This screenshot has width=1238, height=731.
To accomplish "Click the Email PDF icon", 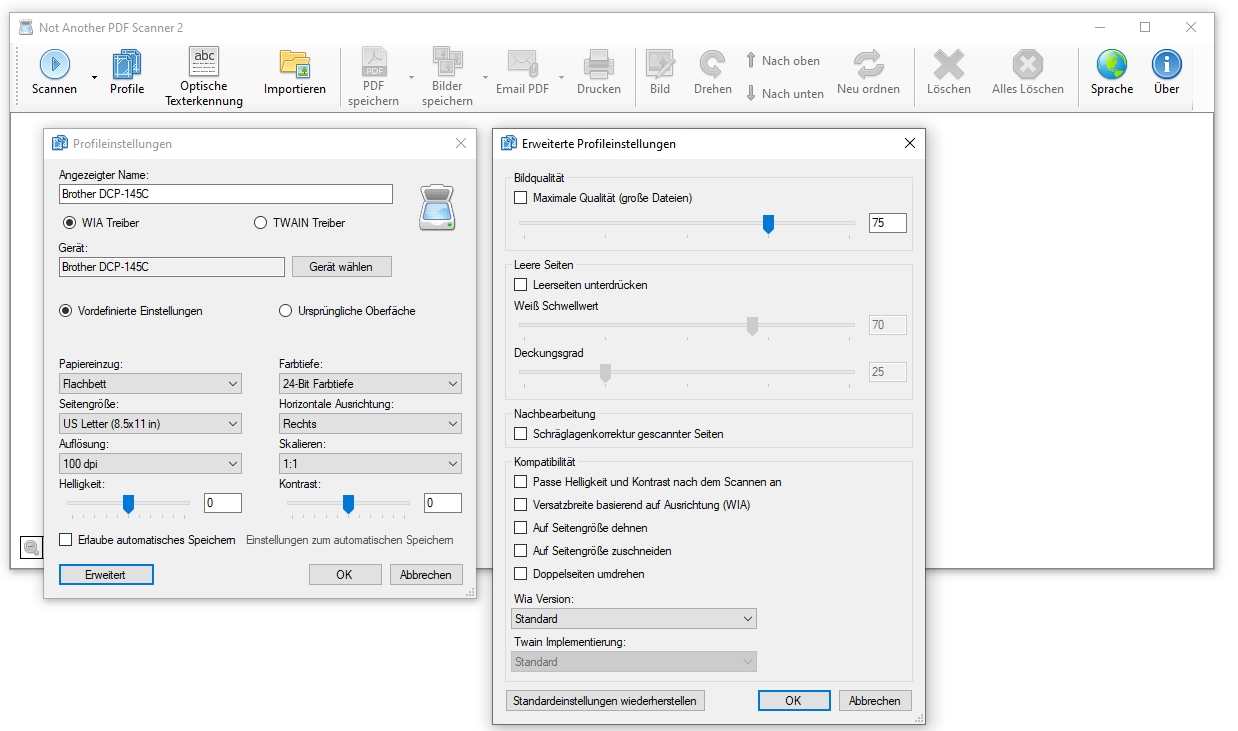I will [522, 64].
